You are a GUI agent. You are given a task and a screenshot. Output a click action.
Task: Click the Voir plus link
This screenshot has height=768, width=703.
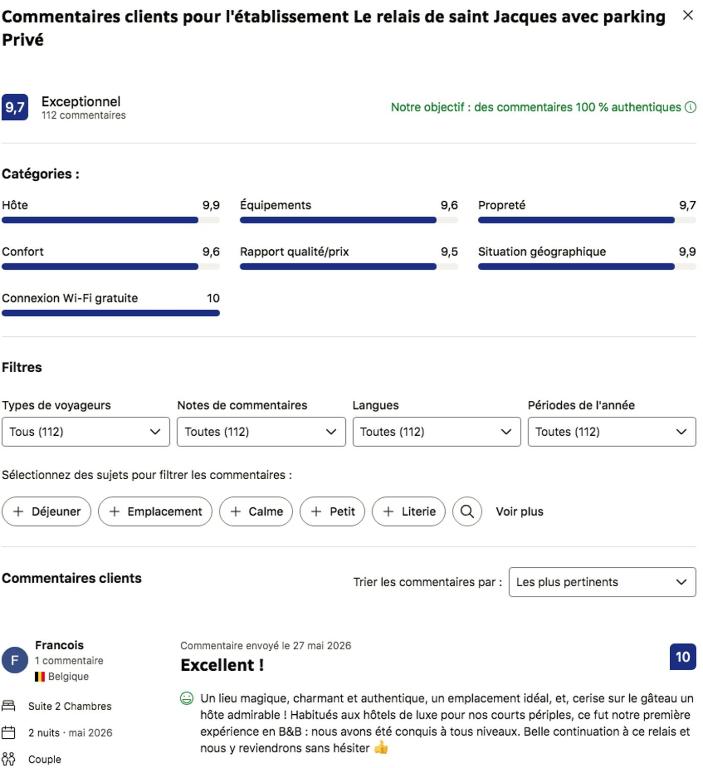[x=519, y=511]
